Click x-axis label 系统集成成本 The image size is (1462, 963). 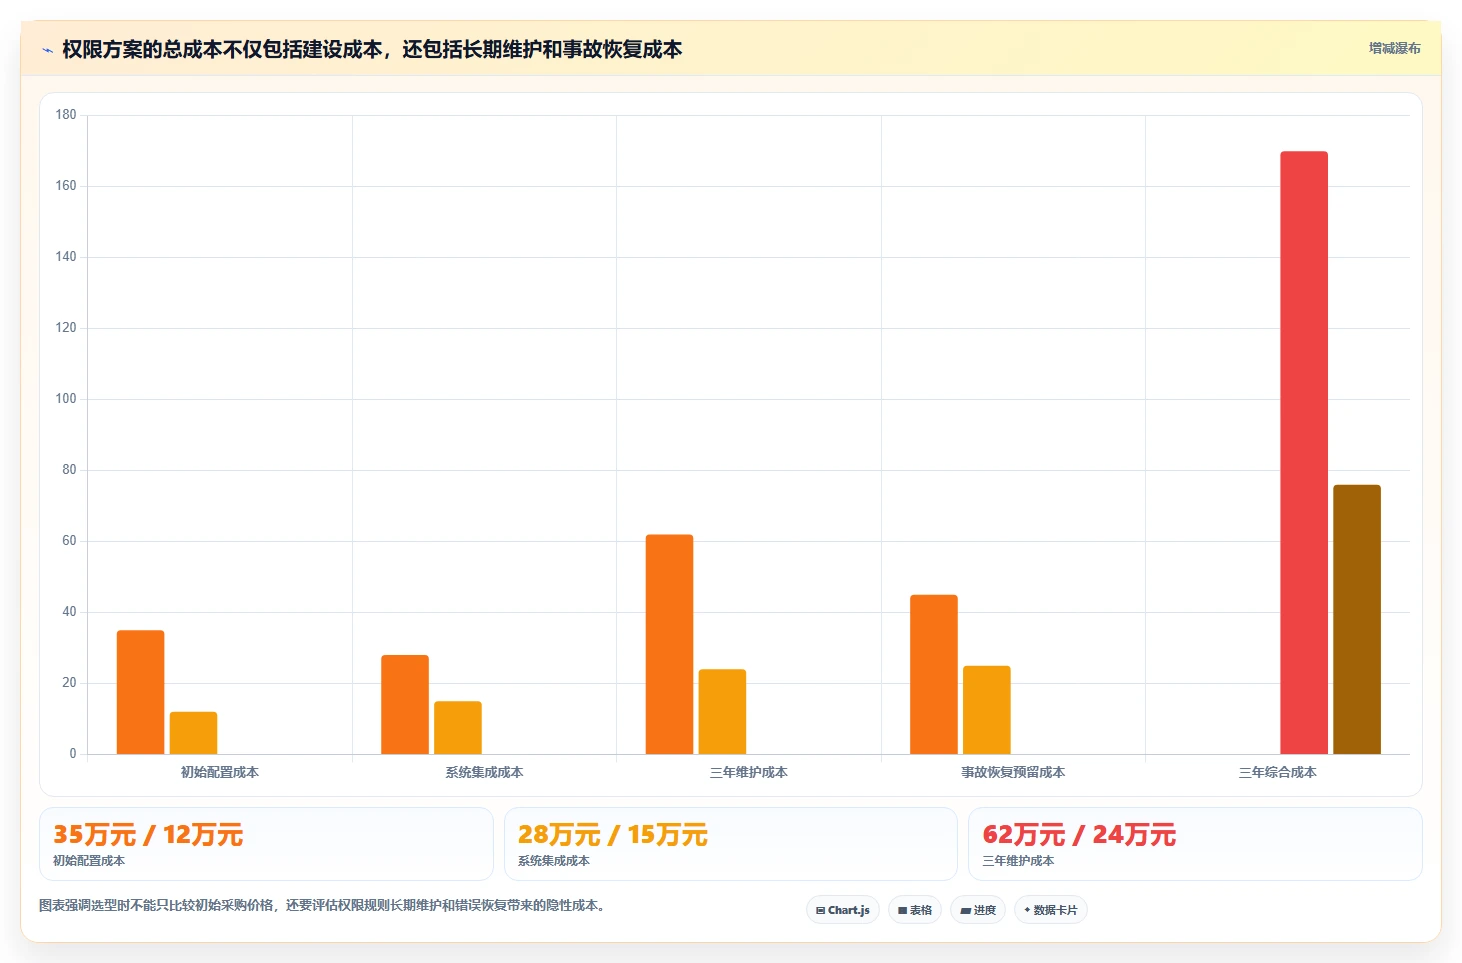pos(484,772)
